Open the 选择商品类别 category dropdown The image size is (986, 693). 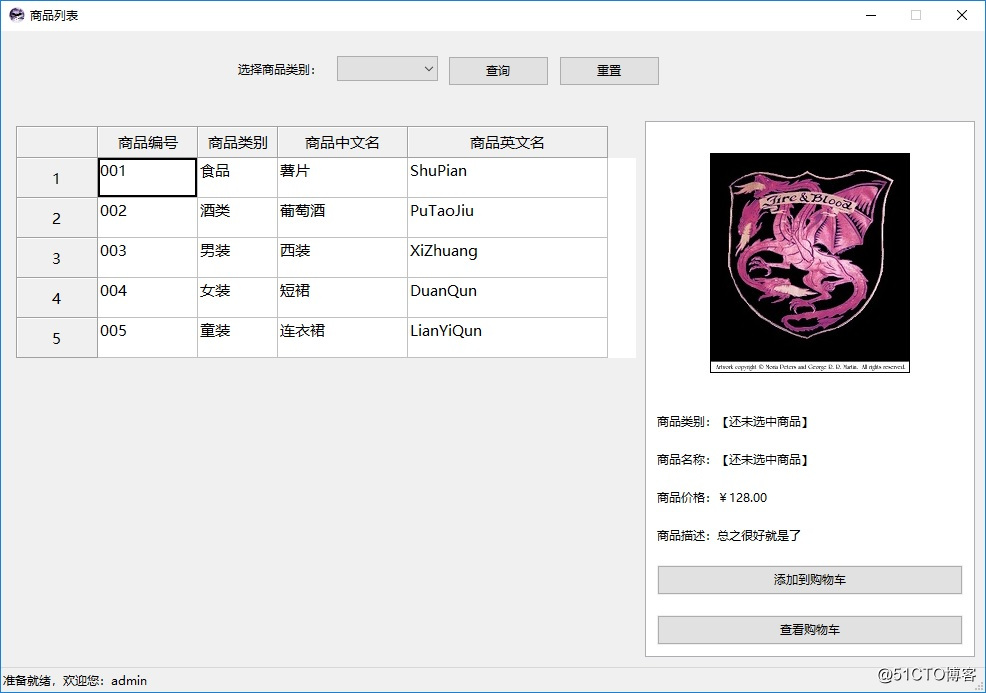point(387,69)
